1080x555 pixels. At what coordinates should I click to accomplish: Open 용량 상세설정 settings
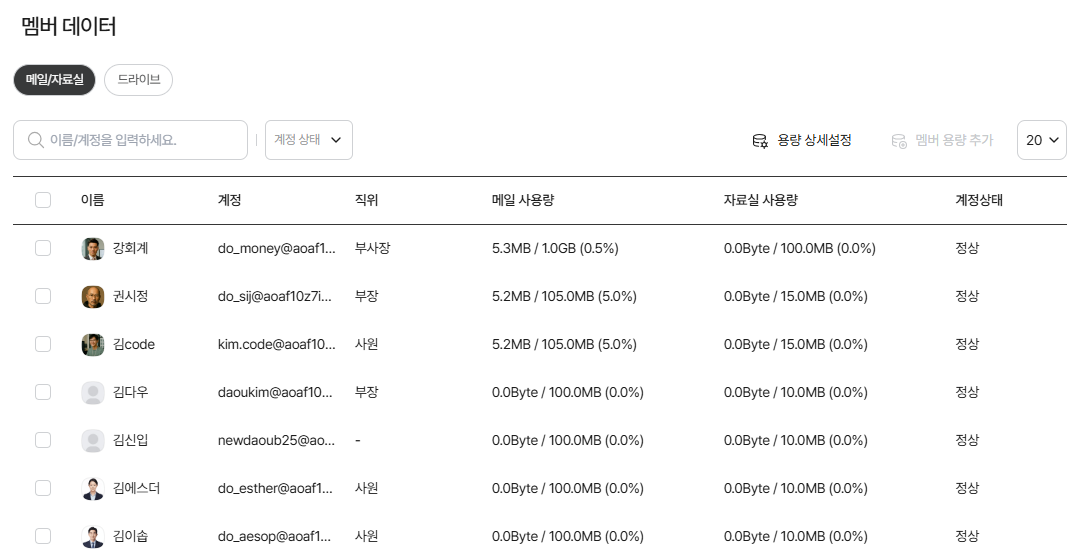[814, 140]
